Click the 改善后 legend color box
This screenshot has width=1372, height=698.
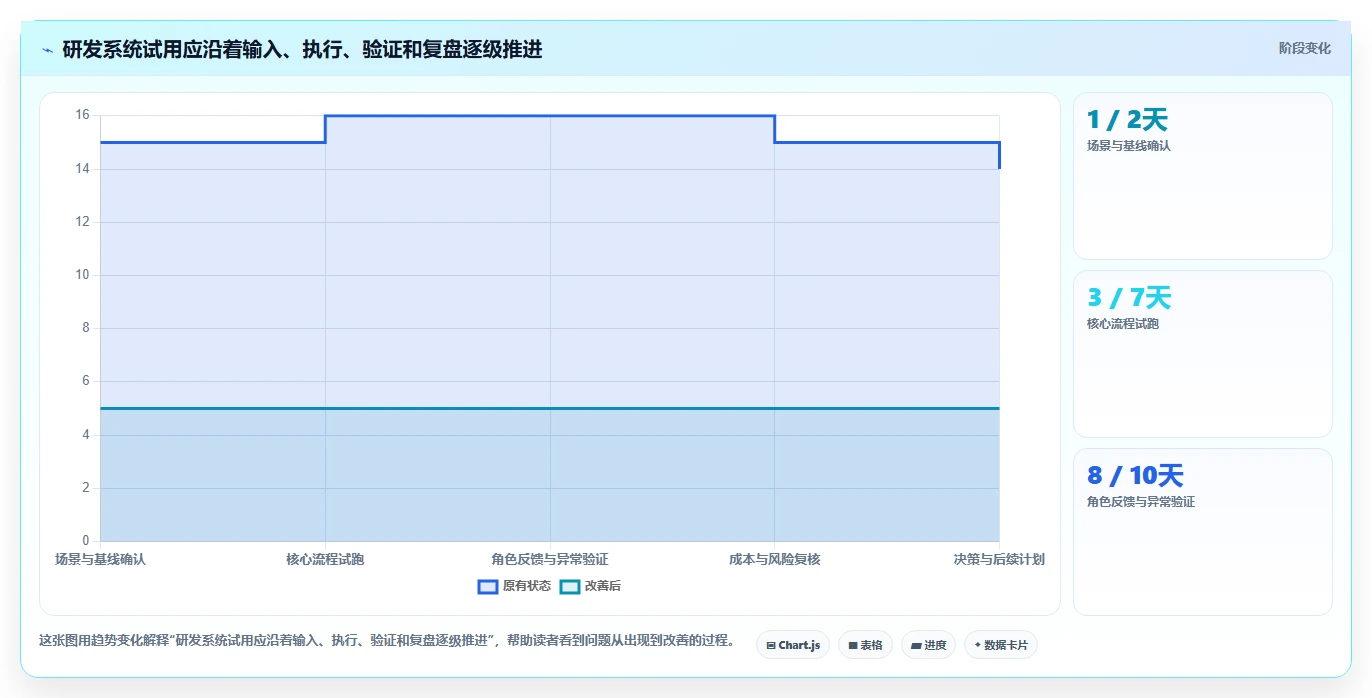(570, 586)
